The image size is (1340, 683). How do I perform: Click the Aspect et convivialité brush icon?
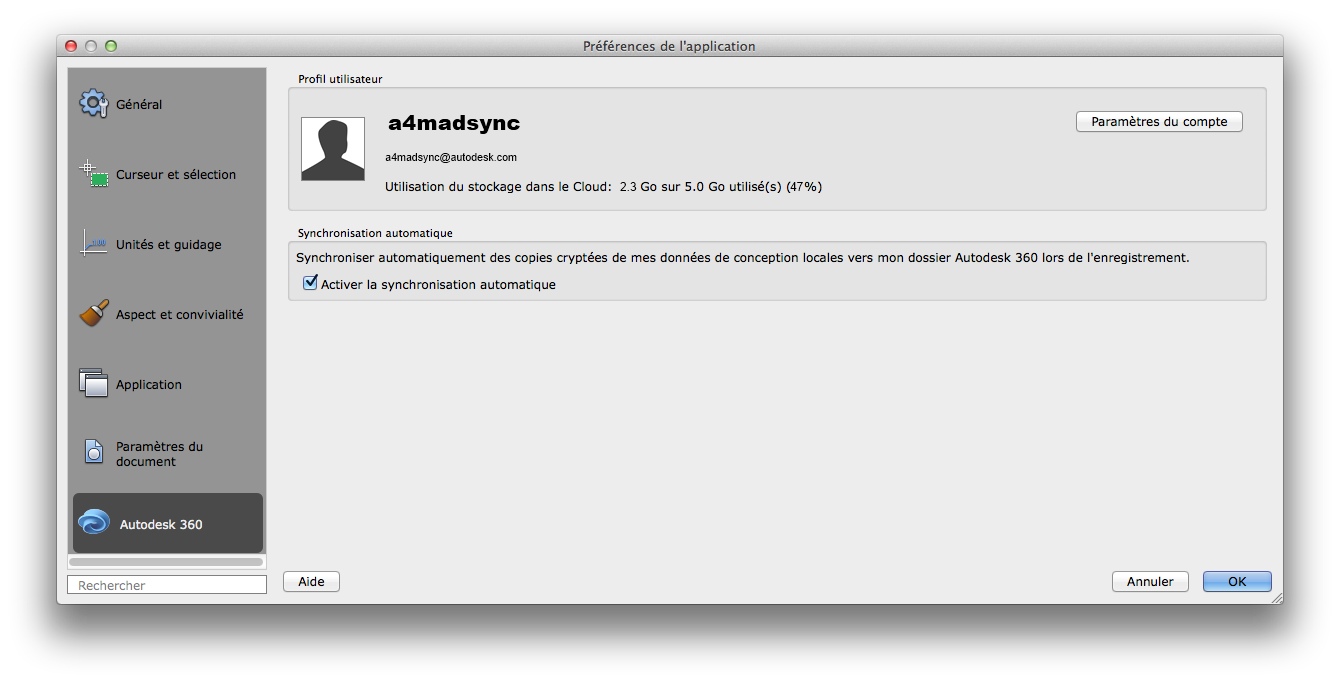tap(94, 313)
